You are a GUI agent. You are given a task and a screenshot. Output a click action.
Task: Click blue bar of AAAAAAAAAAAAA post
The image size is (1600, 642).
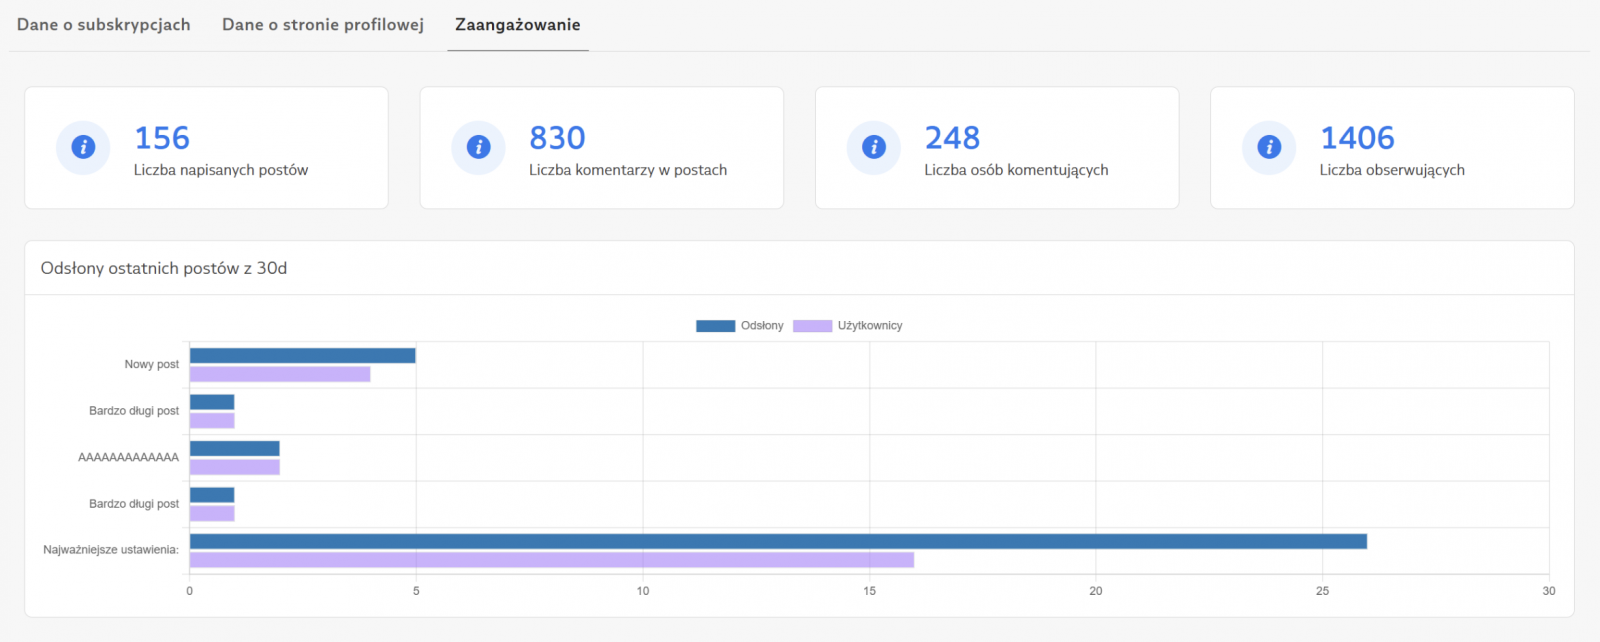(235, 449)
